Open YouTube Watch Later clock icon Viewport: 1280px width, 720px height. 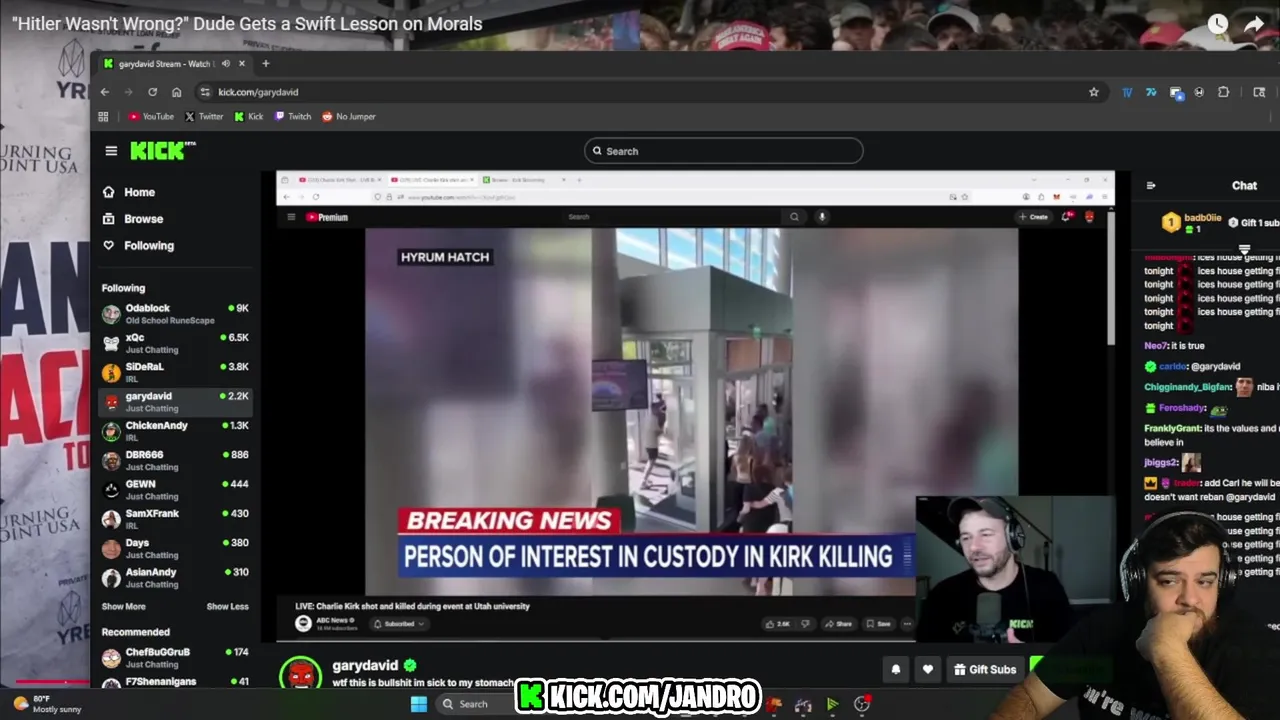(x=1217, y=24)
